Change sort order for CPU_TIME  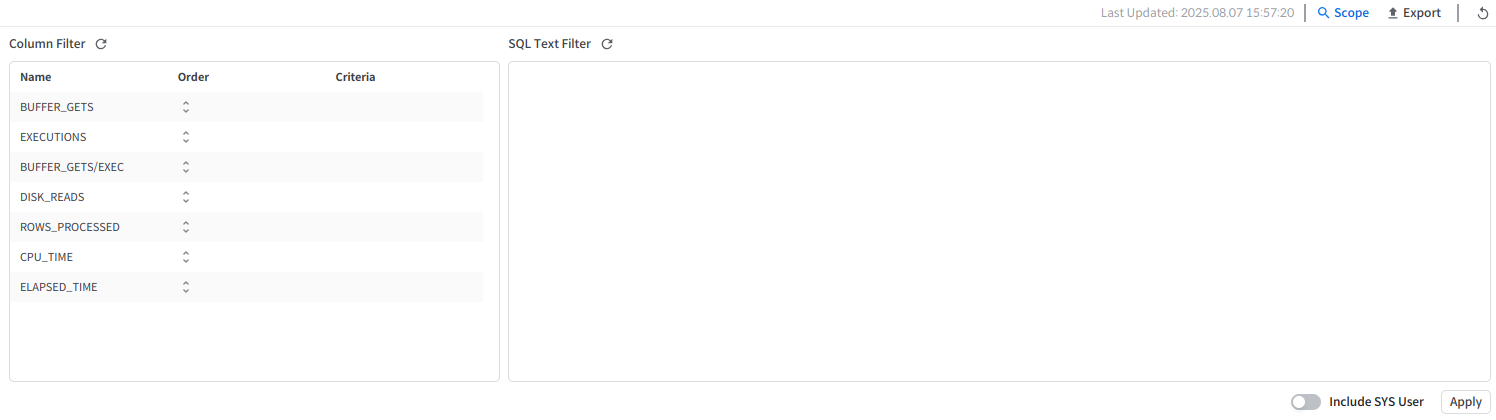click(186, 257)
